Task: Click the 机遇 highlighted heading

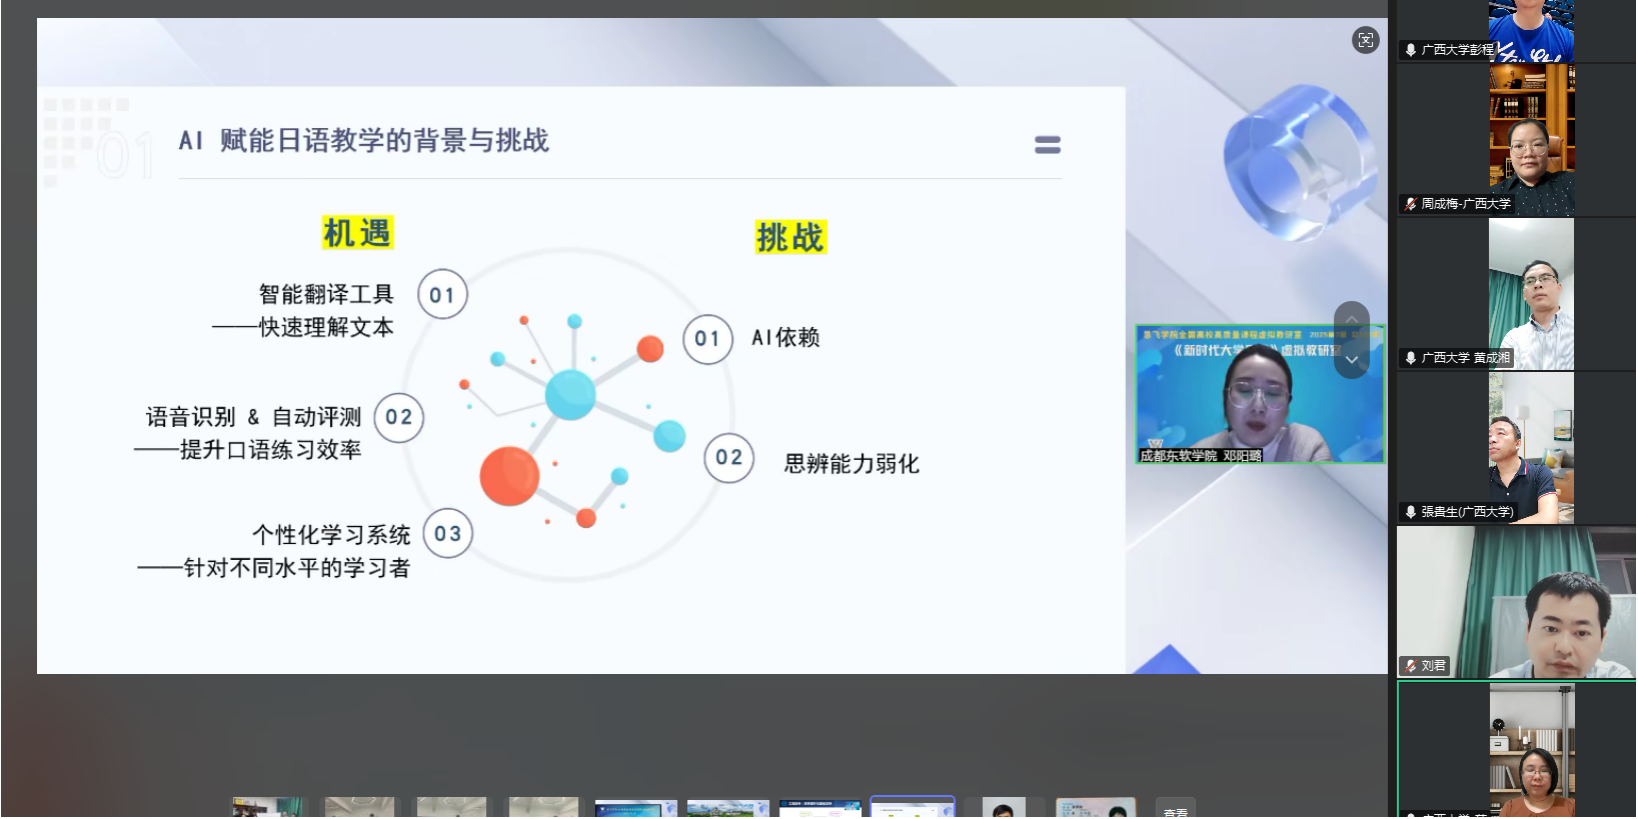Action: [x=357, y=233]
